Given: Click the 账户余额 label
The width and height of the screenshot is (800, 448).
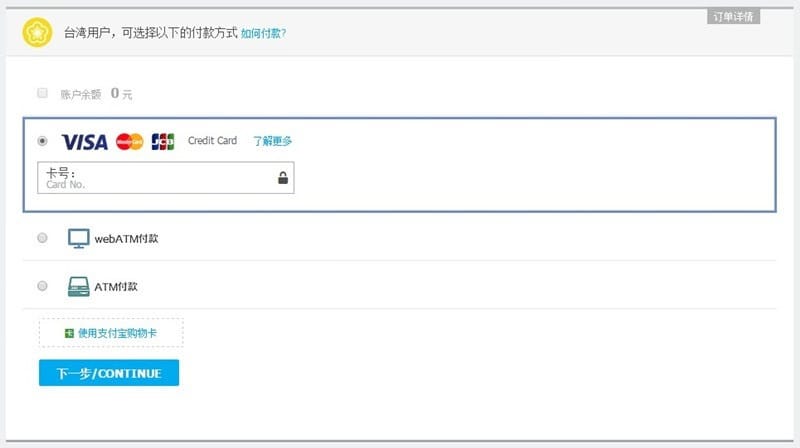Looking at the screenshot, I should (81, 94).
